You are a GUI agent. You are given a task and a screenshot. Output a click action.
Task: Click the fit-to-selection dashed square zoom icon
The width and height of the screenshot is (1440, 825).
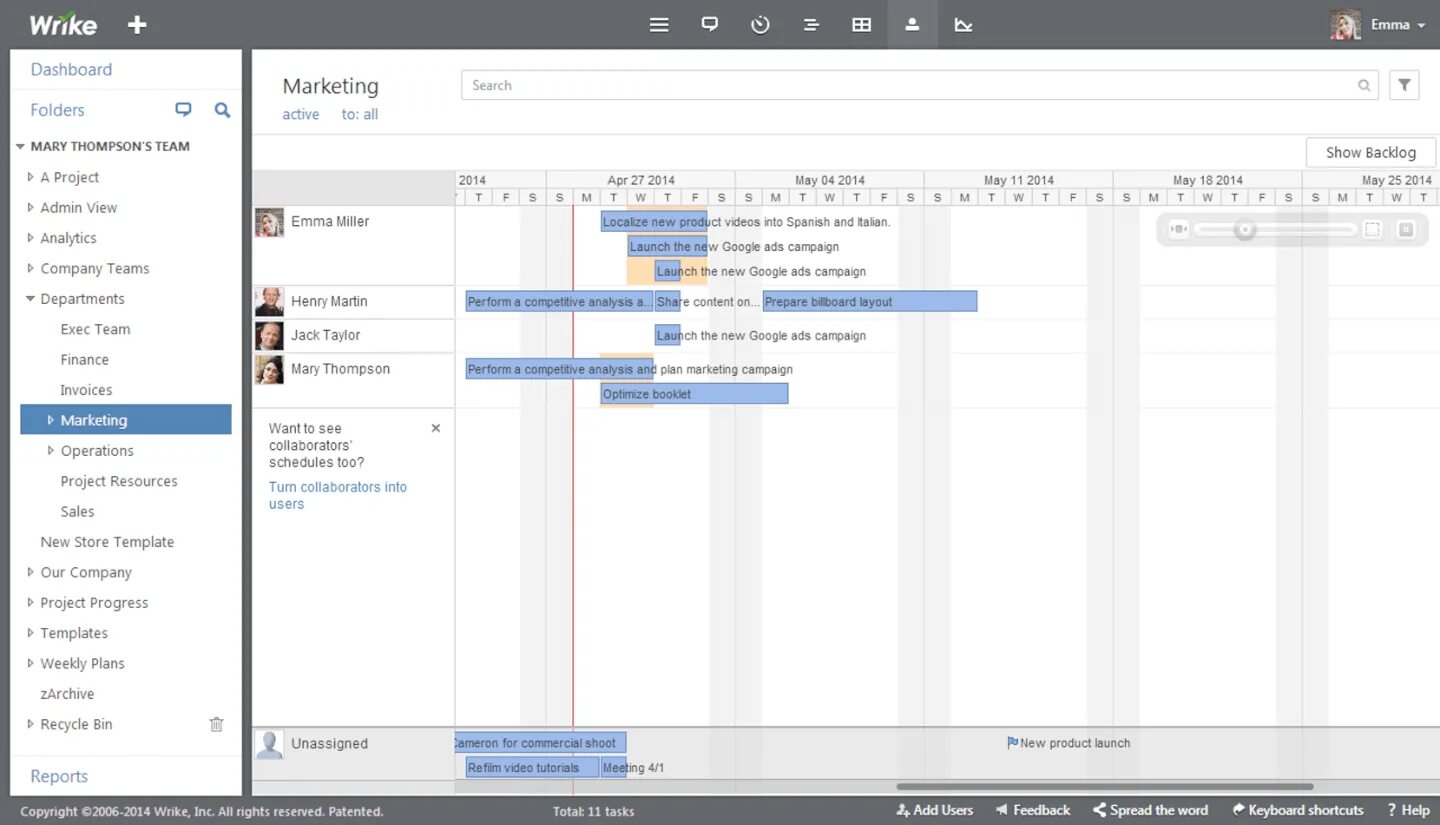point(1372,230)
